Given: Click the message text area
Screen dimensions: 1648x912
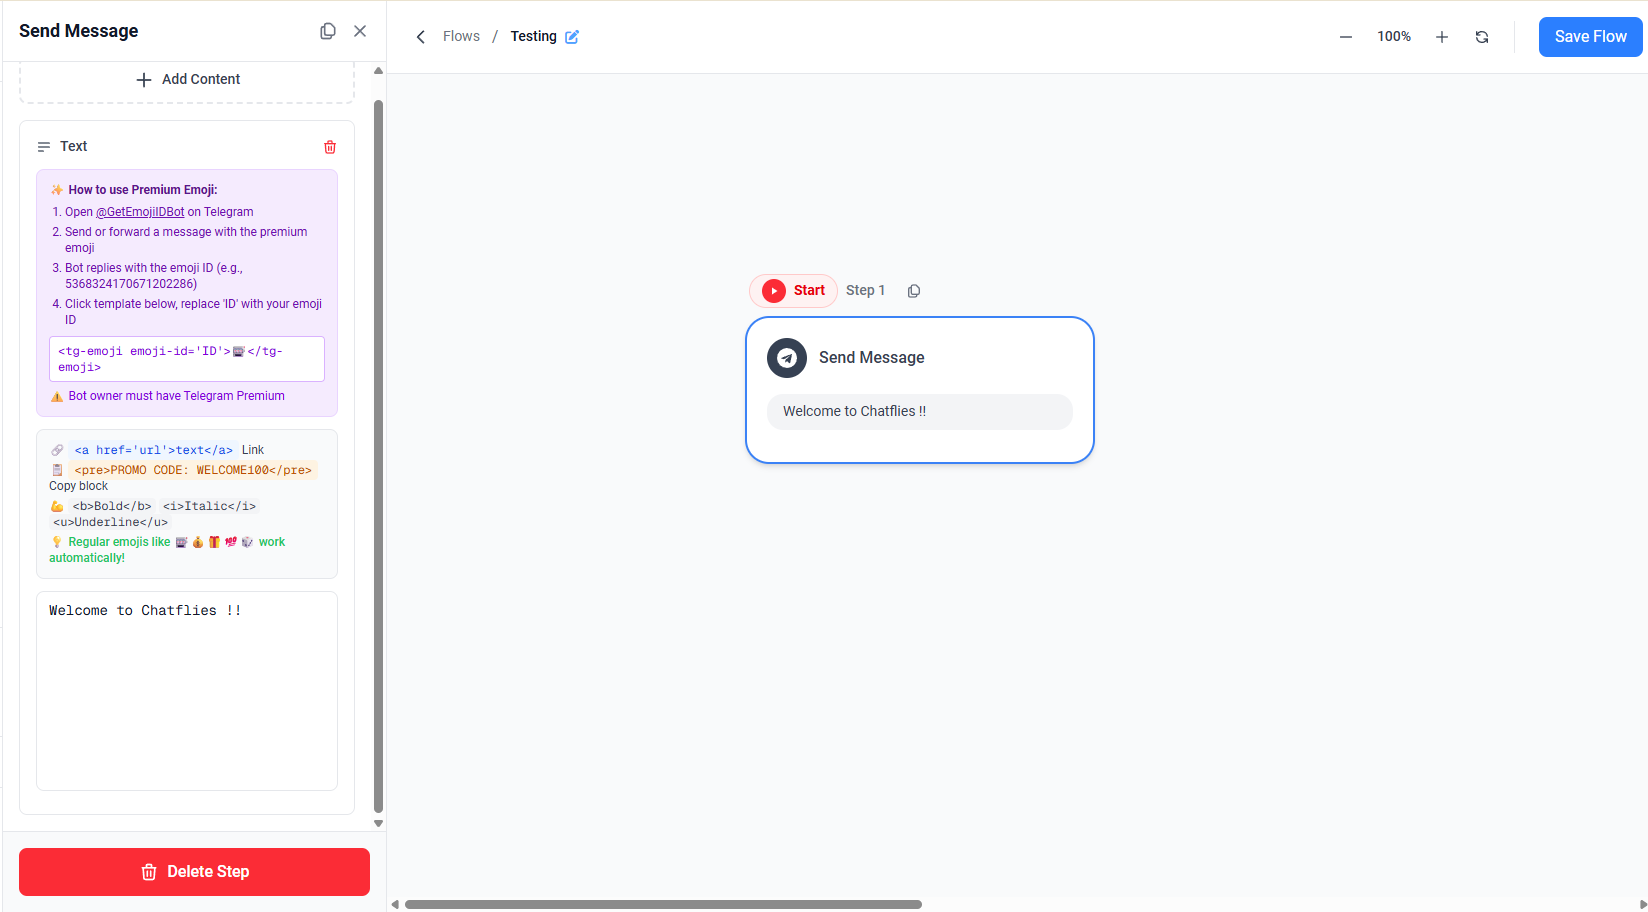Looking at the screenshot, I should tap(187, 691).
